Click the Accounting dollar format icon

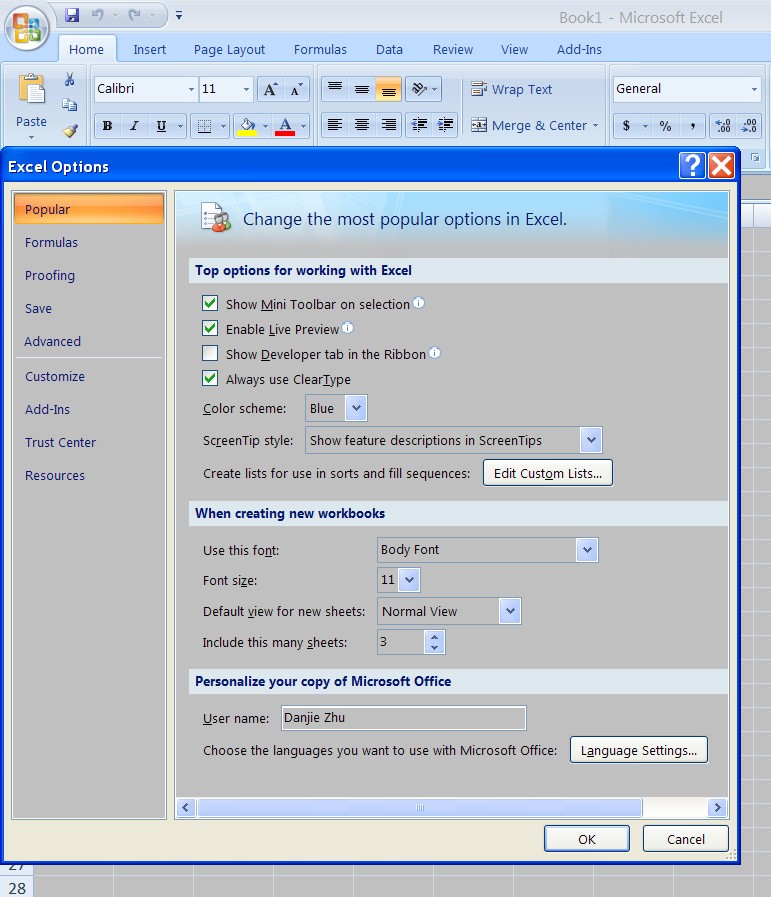point(627,126)
